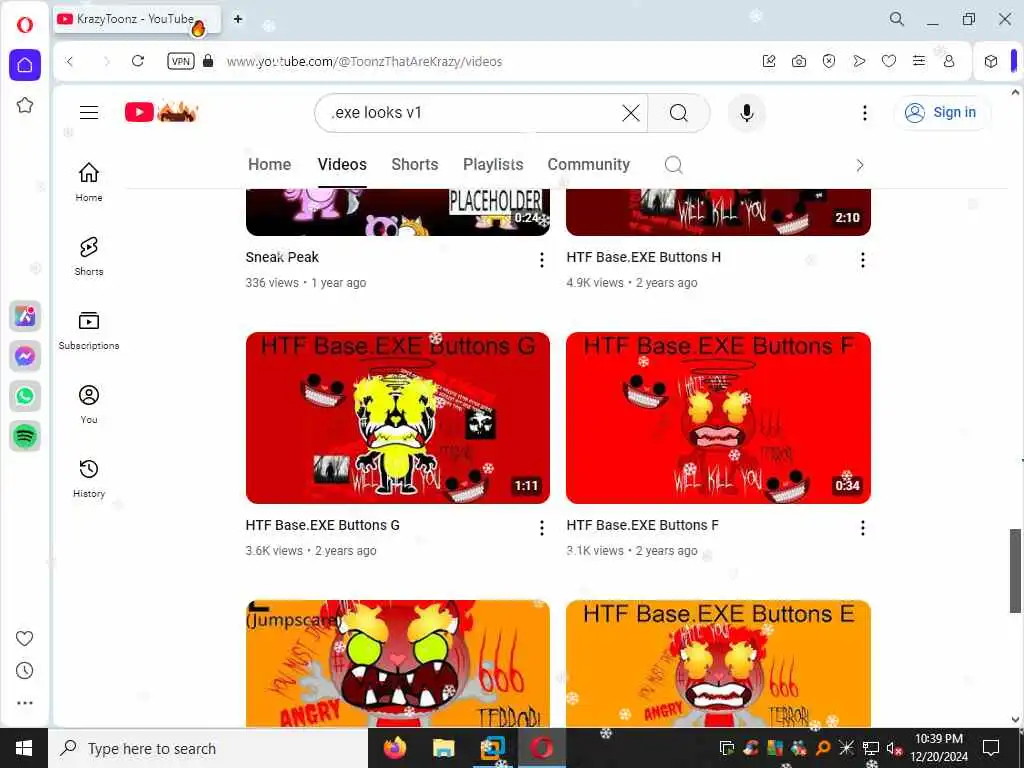Open Shorts in YouTube mini sidebar
The height and width of the screenshot is (768, 1024).
tap(89, 256)
